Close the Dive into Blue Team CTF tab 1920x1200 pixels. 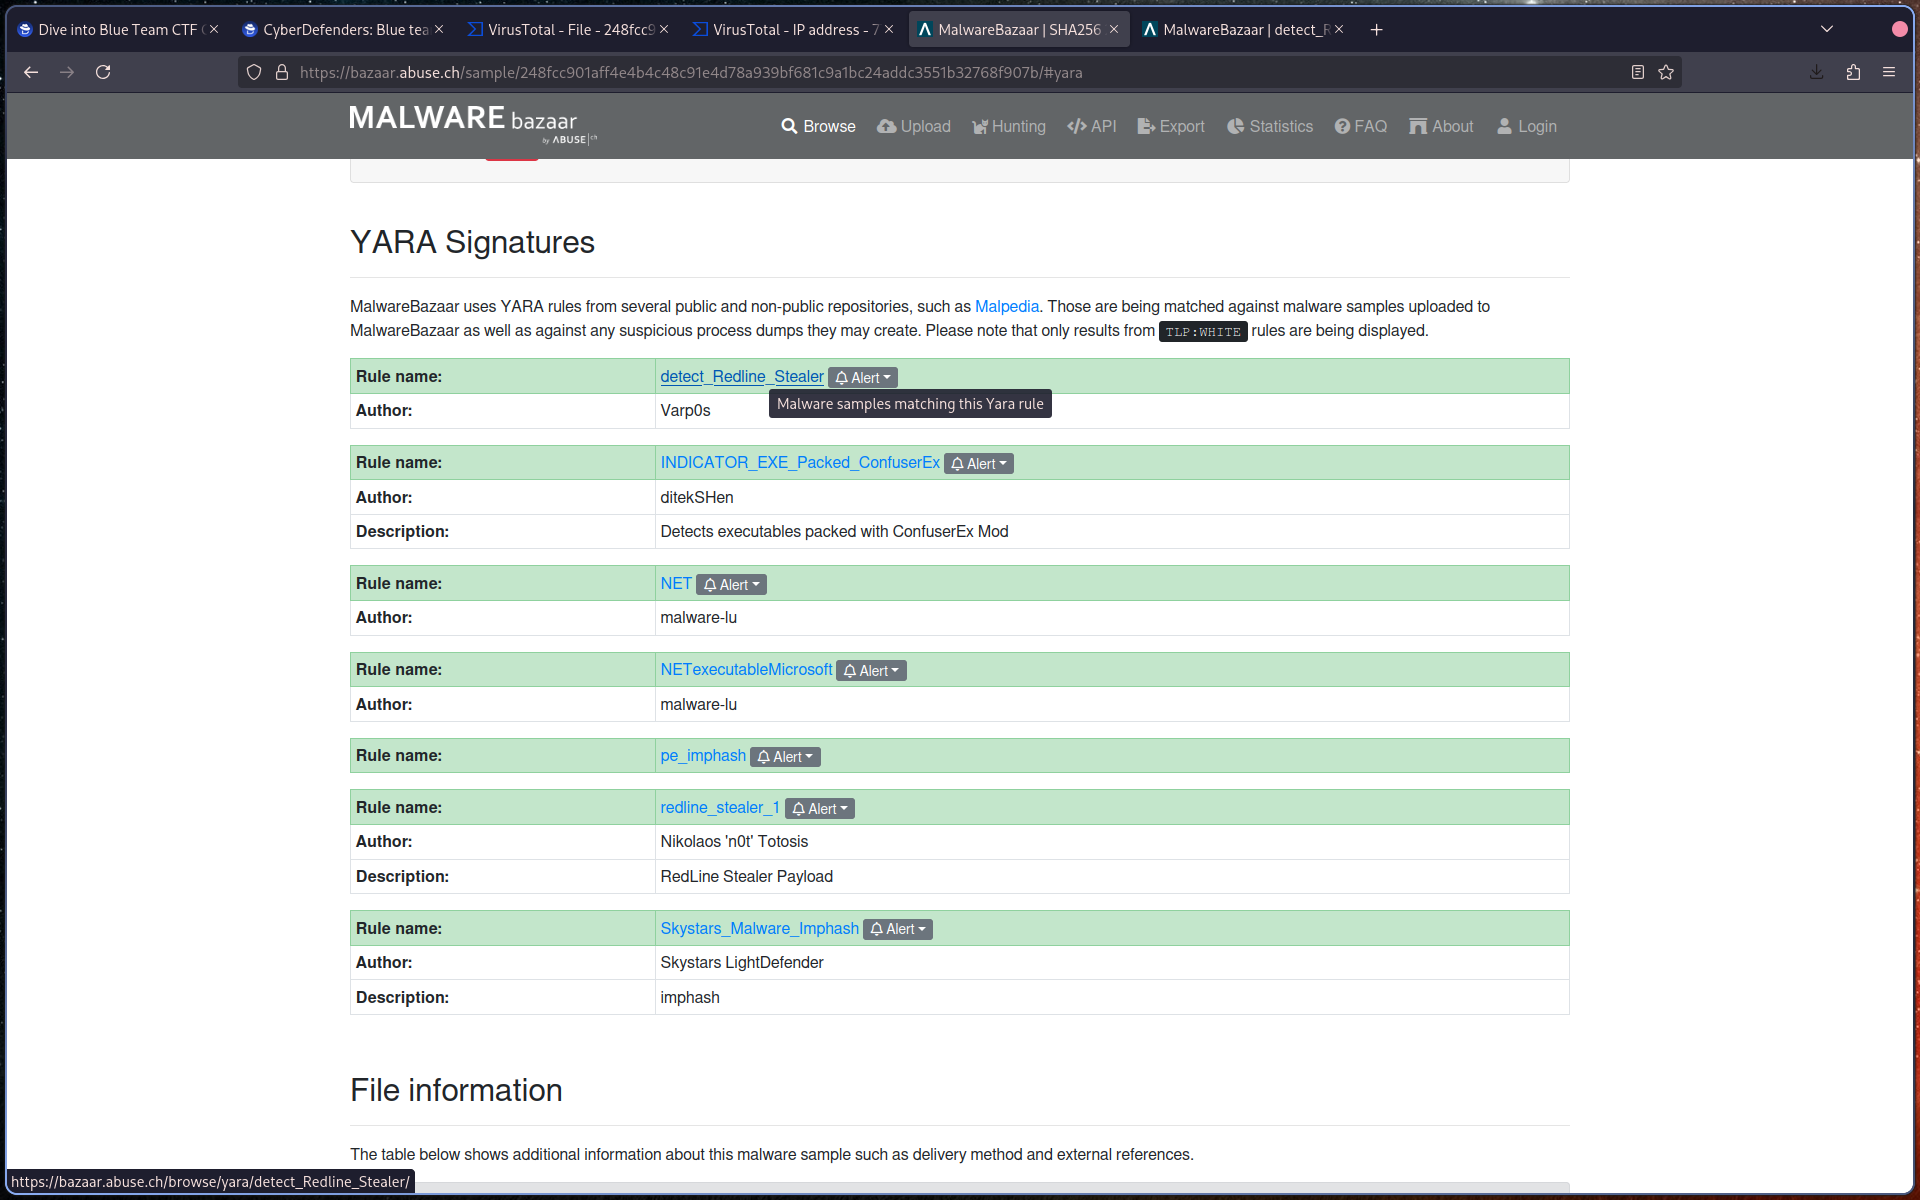coord(214,30)
